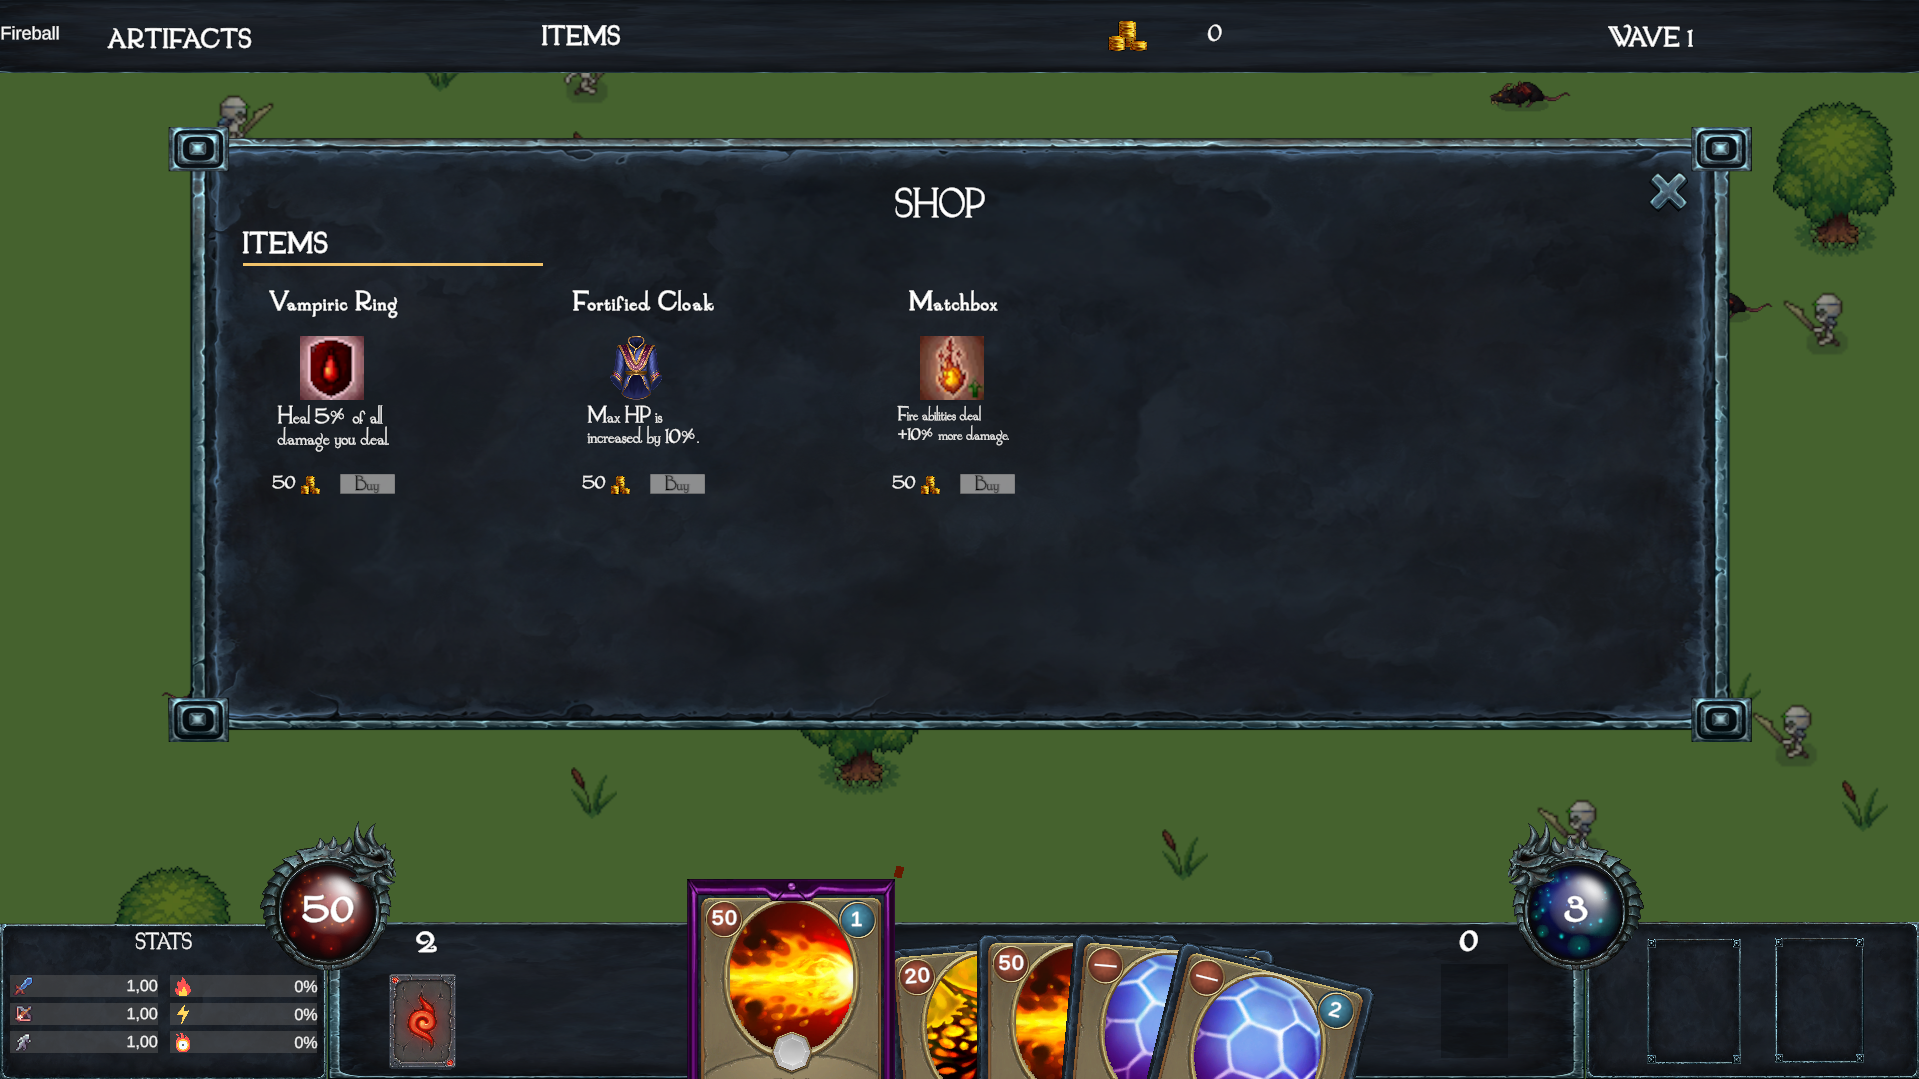Buy the Vampiric Ring
The height and width of the screenshot is (1079, 1919).
tap(367, 484)
